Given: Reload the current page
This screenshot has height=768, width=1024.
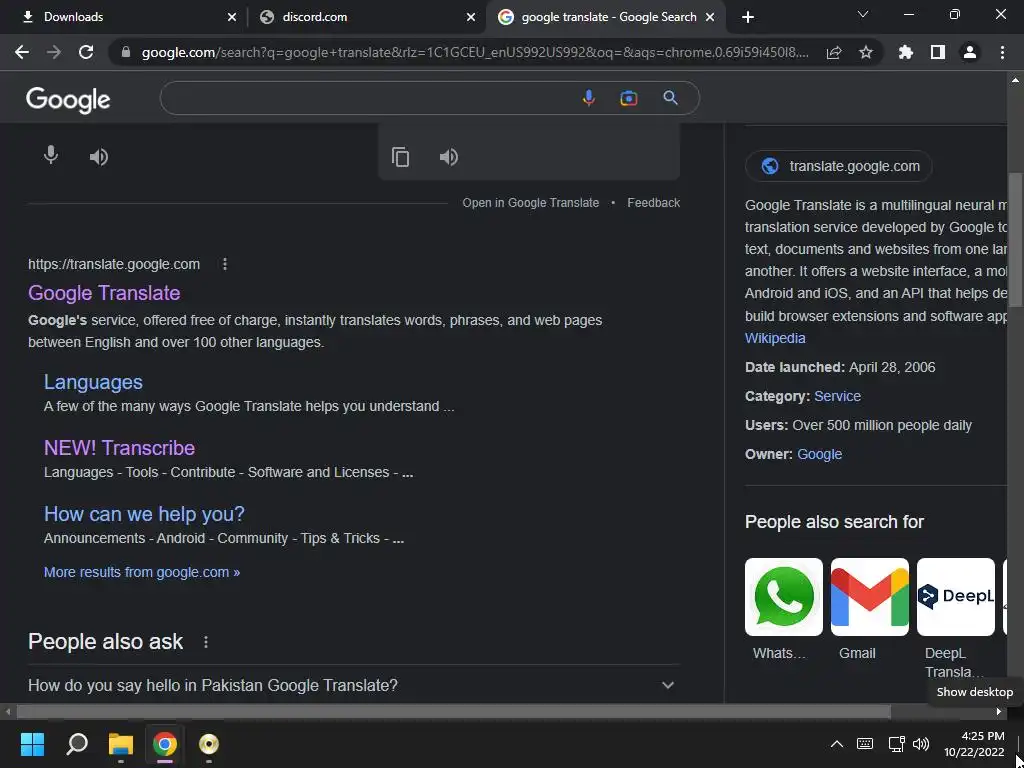Looking at the screenshot, I should pos(86,52).
